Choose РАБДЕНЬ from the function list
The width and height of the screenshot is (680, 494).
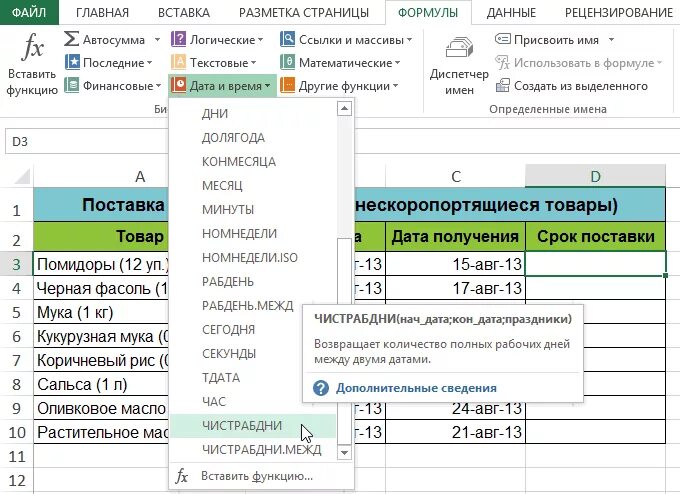pos(253,281)
